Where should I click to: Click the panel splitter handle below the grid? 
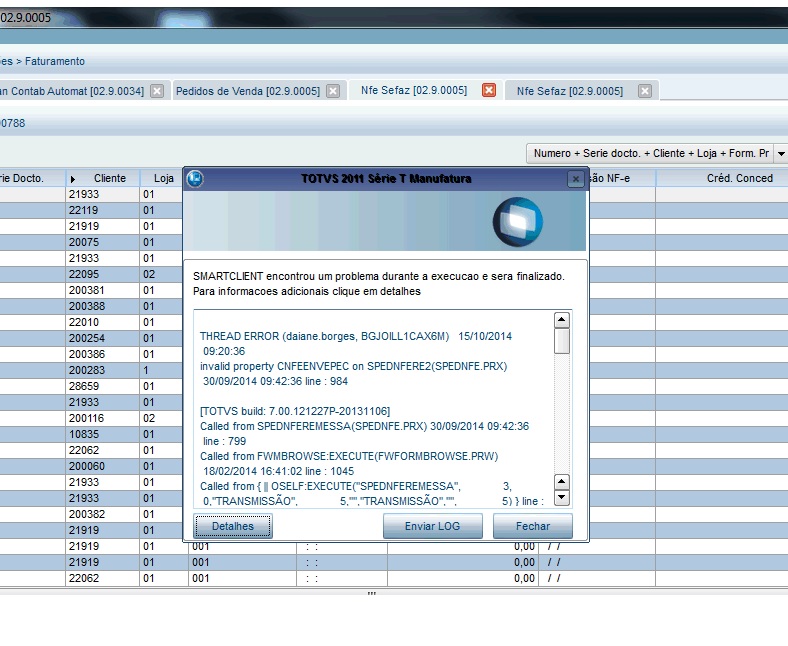tap(372, 593)
